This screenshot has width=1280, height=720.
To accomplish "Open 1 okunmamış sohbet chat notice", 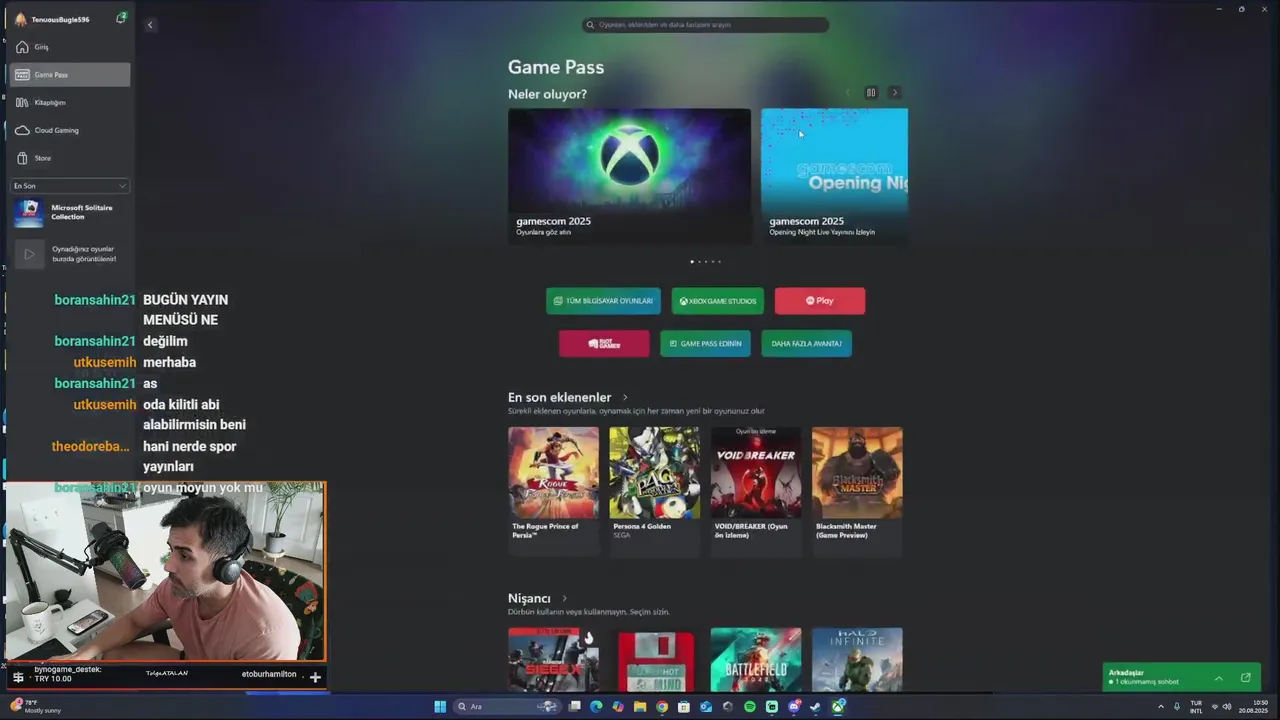I will point(1146,682).
